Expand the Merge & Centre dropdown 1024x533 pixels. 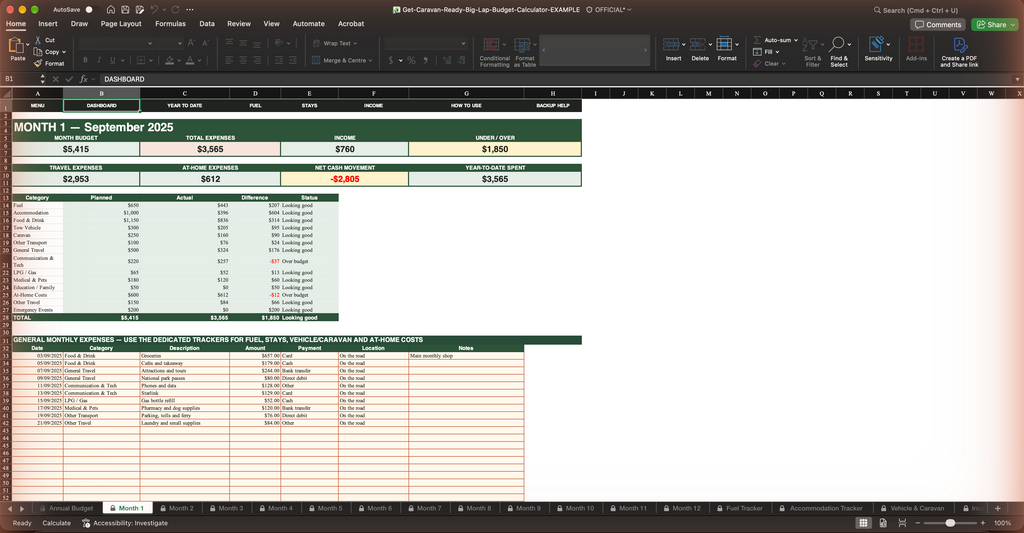(x=370, y=60)
